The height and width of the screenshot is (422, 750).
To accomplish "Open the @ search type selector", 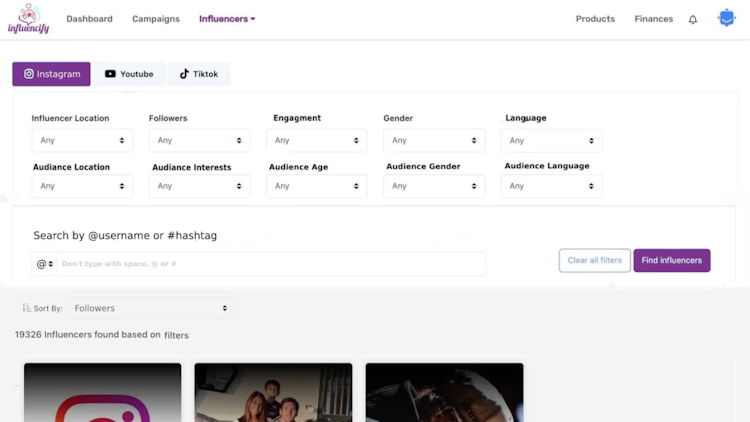I will (45, 264).
